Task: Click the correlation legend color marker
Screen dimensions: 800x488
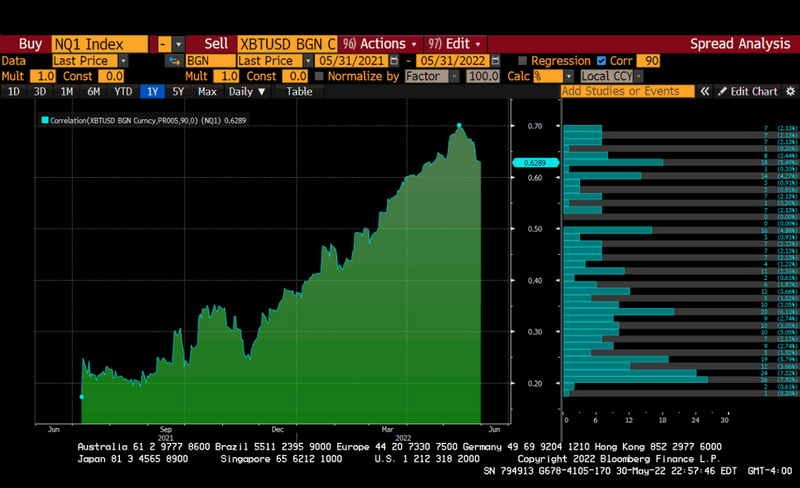Action: tap(45, 121)
